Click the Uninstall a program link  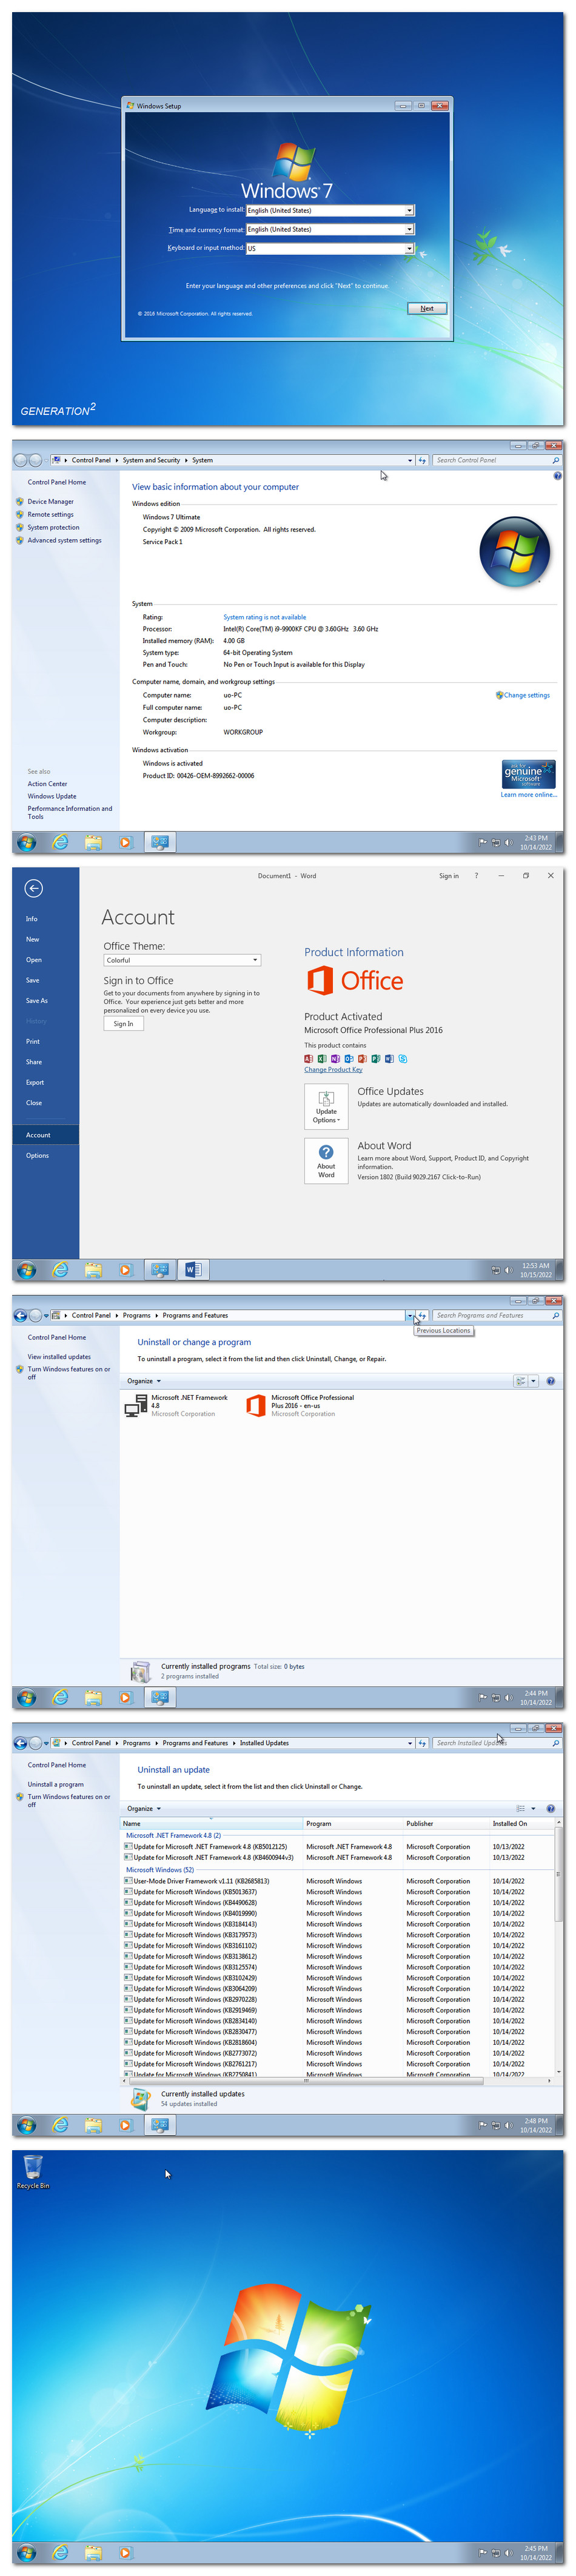click(55, 1784)
